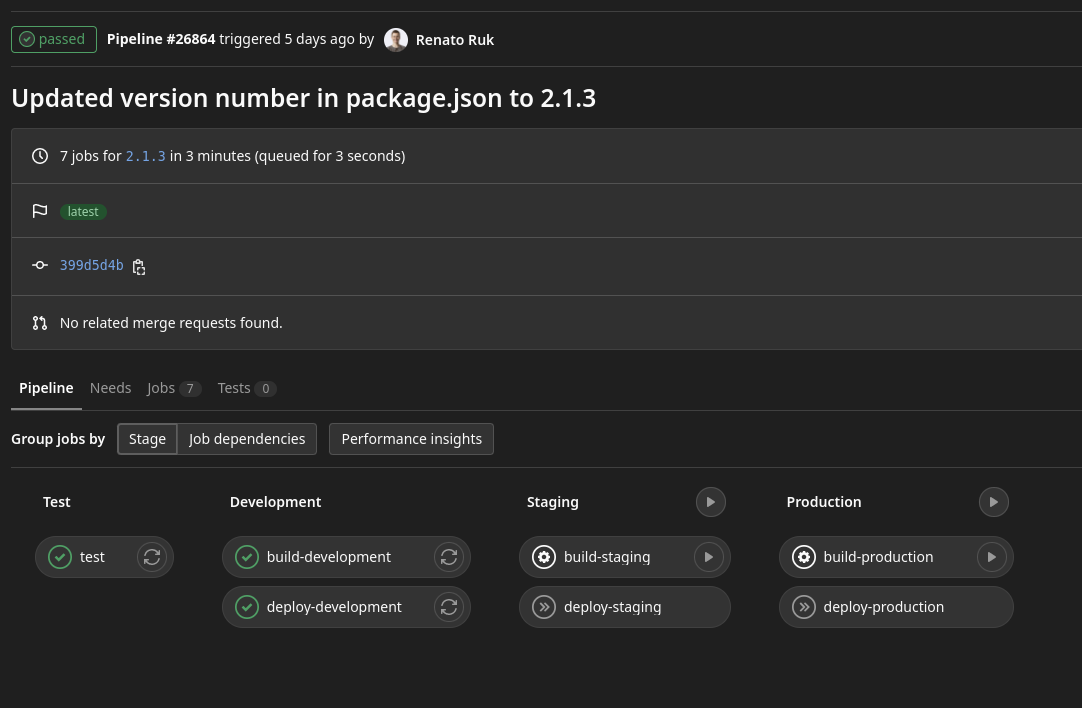Open Renato Ruk's profile
1082x708 pixels.
click(x=455, y=40)
